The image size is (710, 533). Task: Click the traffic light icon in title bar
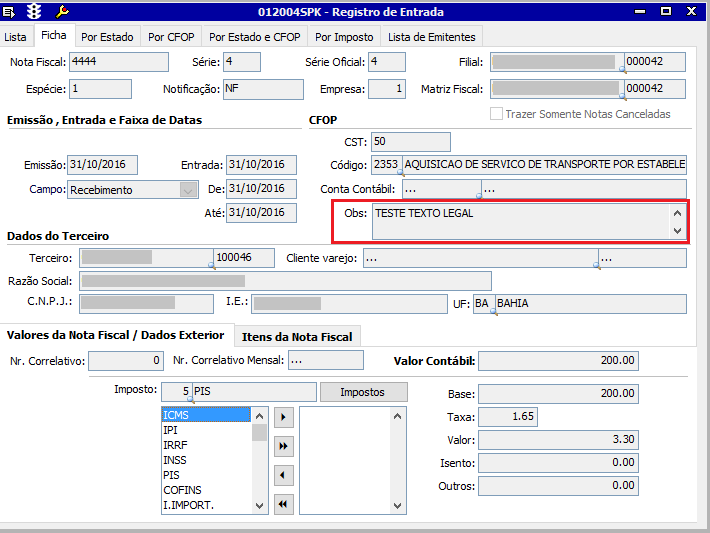[34, 11]
